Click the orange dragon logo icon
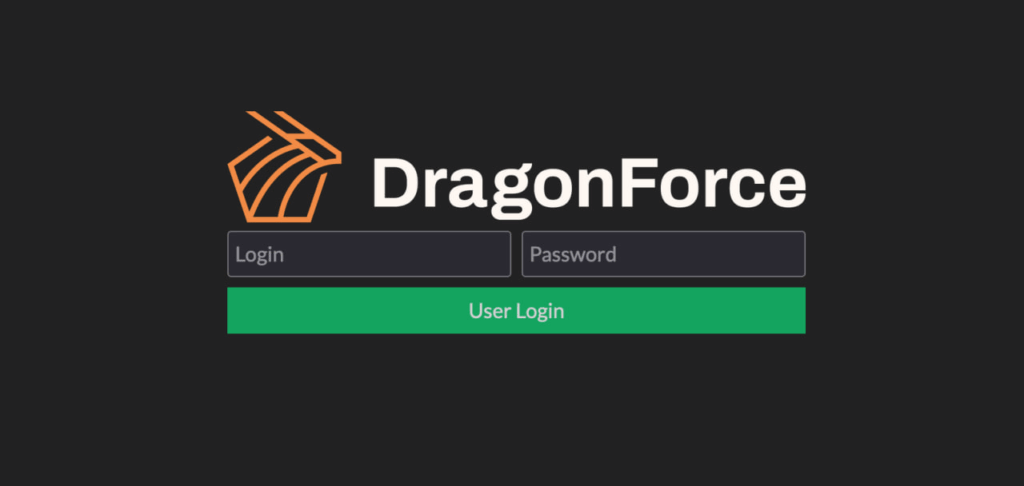The image size is (1024, 486). 284,167
